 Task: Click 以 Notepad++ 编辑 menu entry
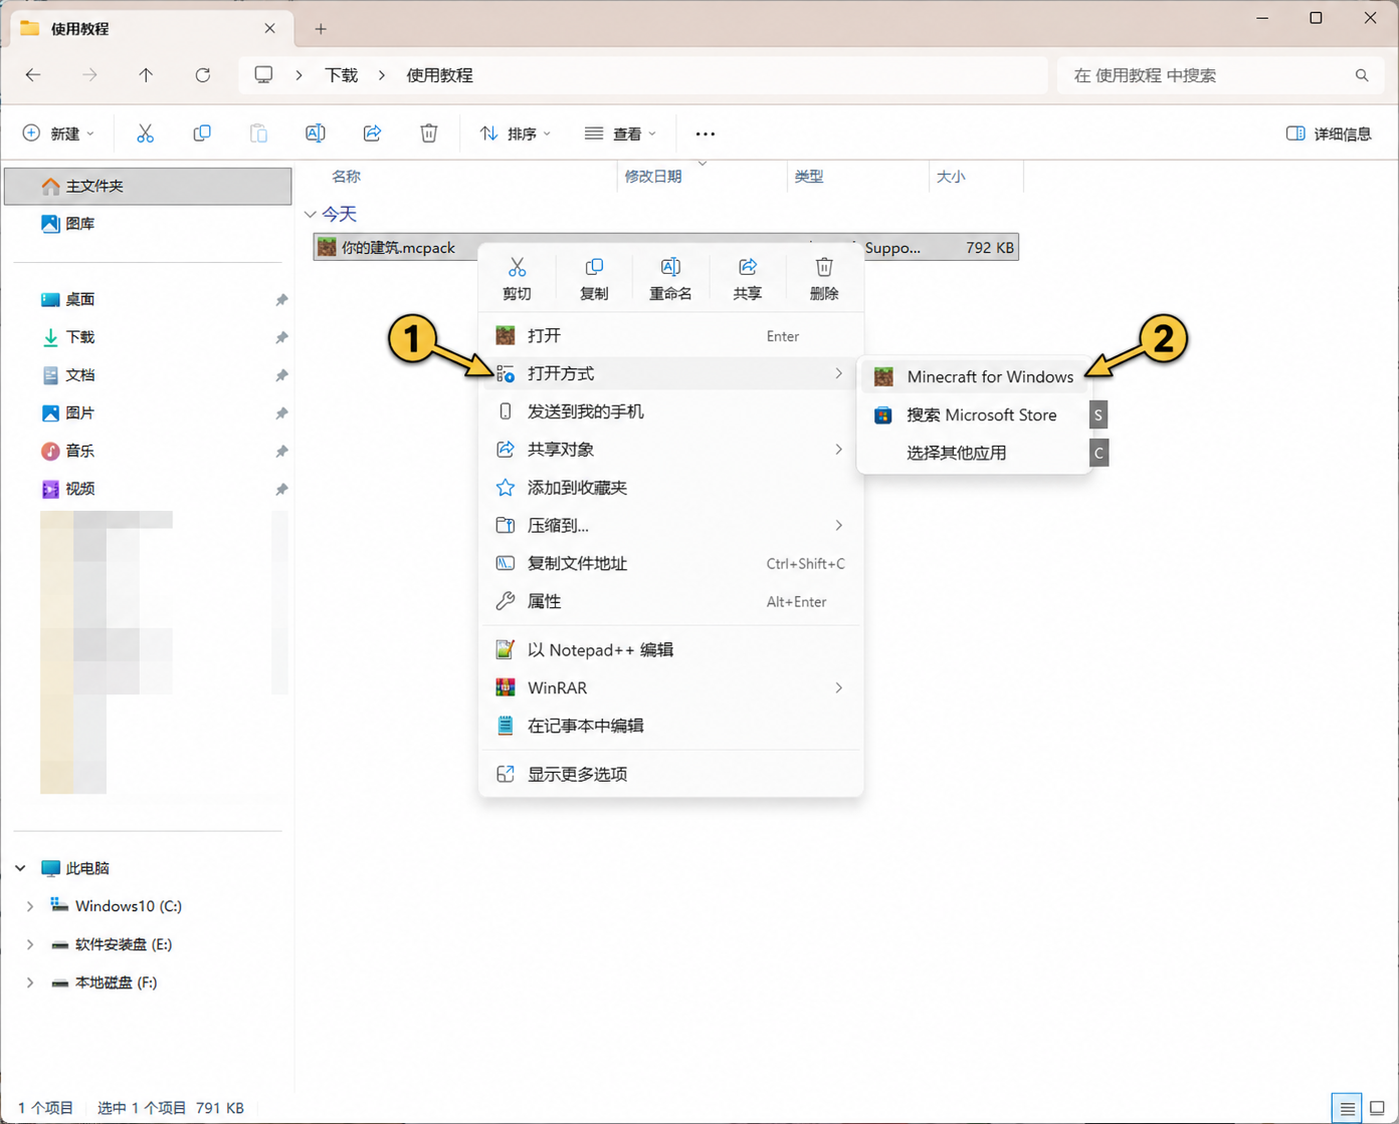click(x=671, y=650)
